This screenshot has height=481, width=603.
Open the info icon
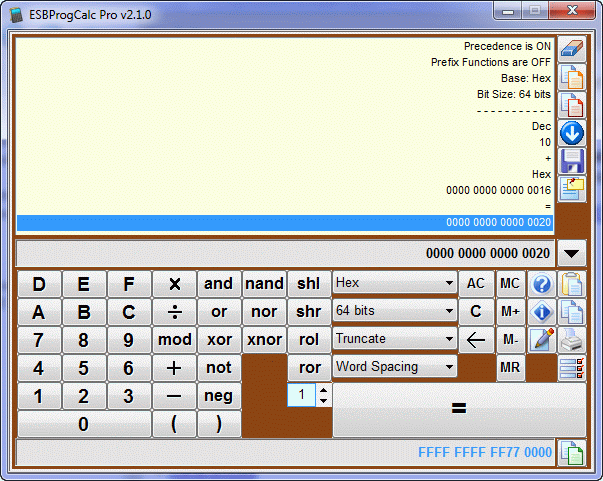pos(541,312)
